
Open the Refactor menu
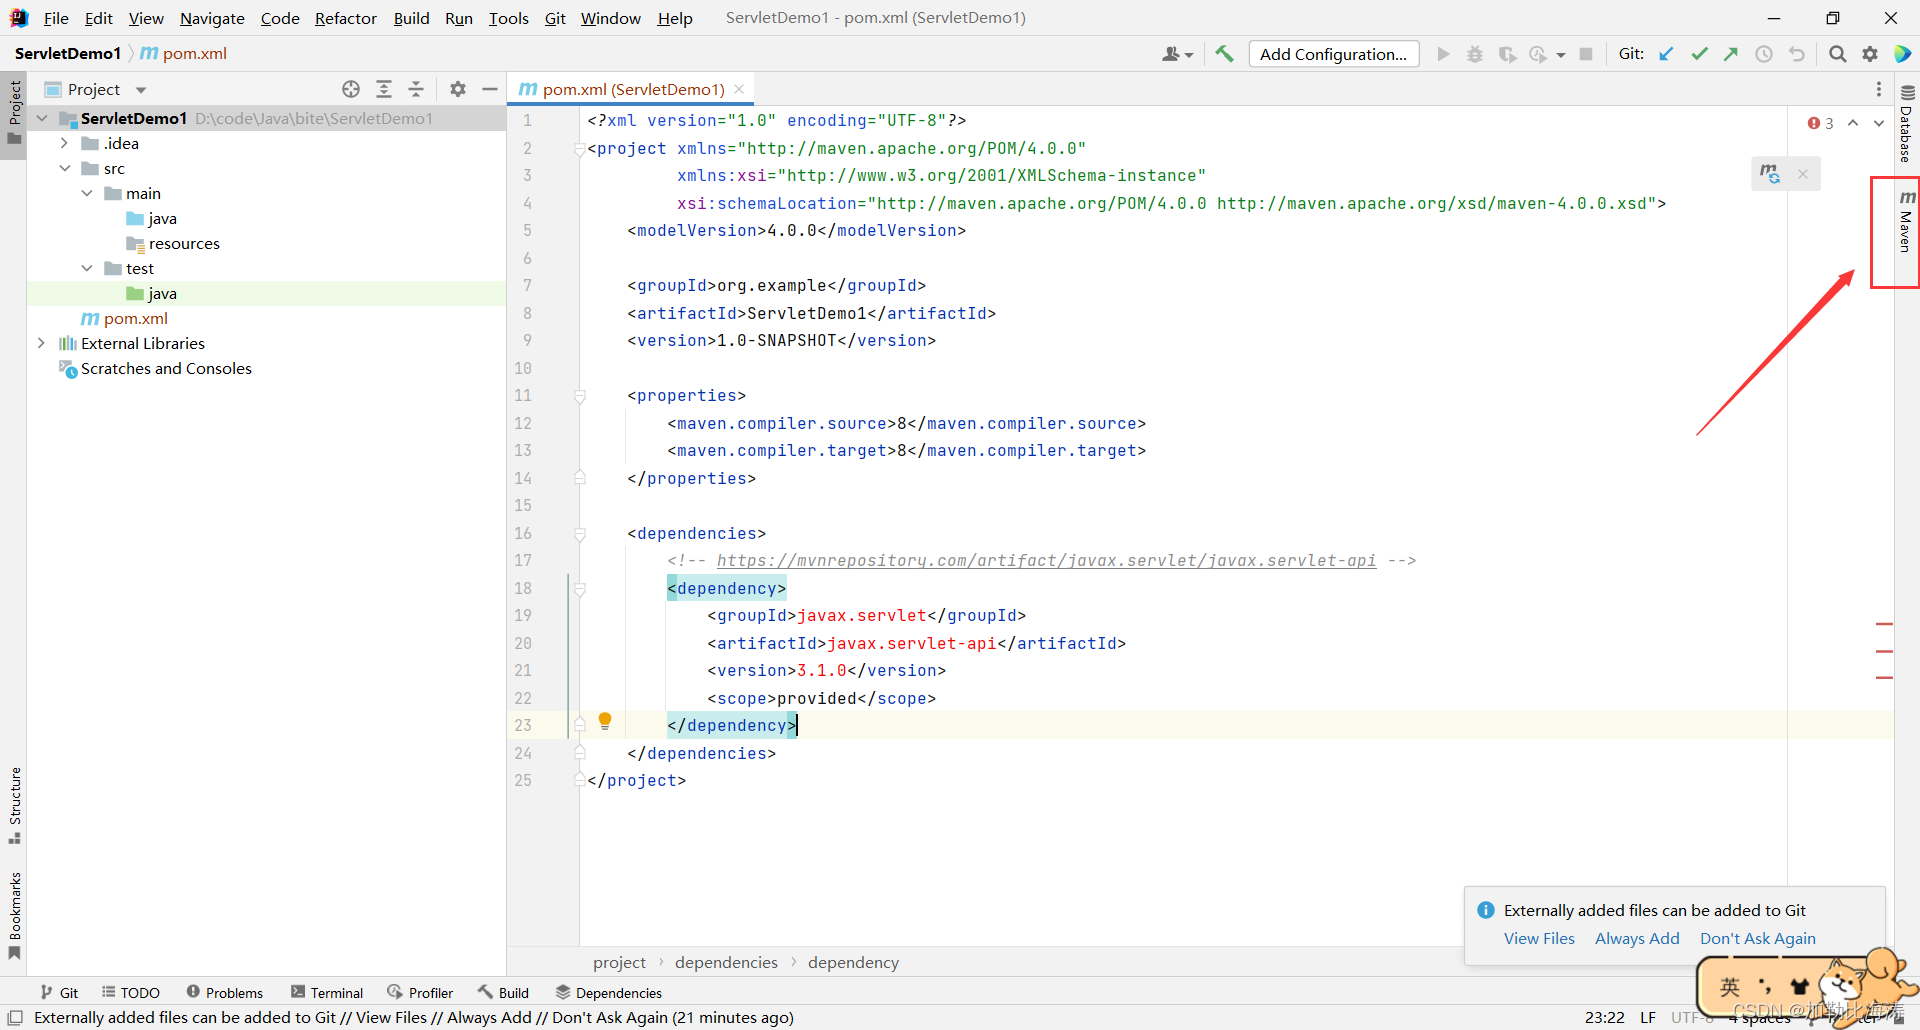pos(345,18)
